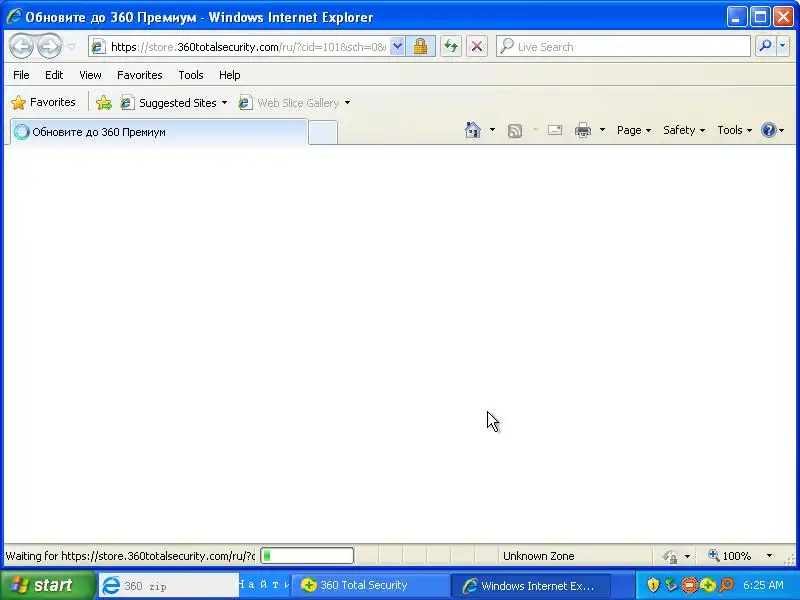Click the Waiting for status bar text

[130, 556]
